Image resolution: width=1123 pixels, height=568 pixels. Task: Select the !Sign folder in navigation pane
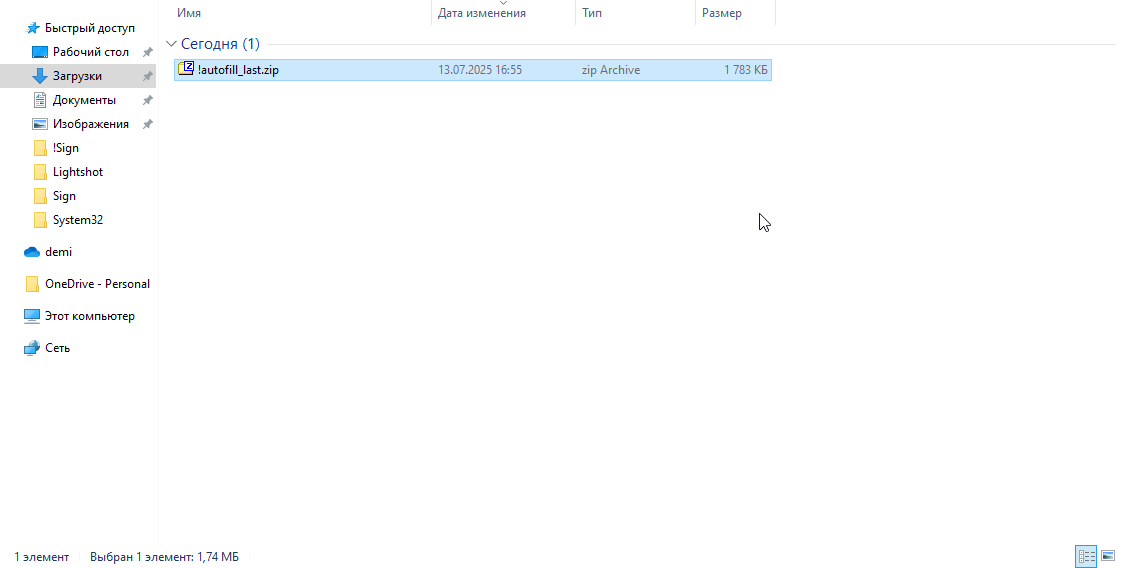(65, 148)
